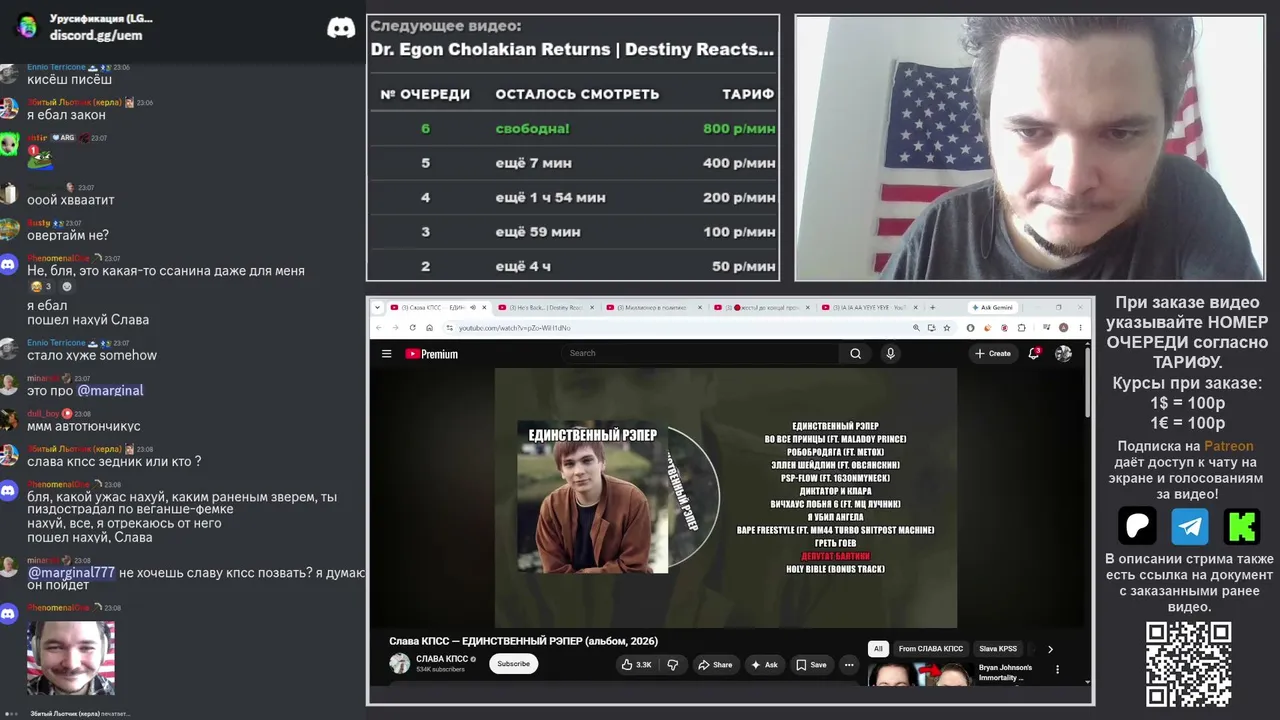Click the YouTube search magnifier button
Image resolution: width=1280 pixels, height=720 pixels.
(855, 353)
